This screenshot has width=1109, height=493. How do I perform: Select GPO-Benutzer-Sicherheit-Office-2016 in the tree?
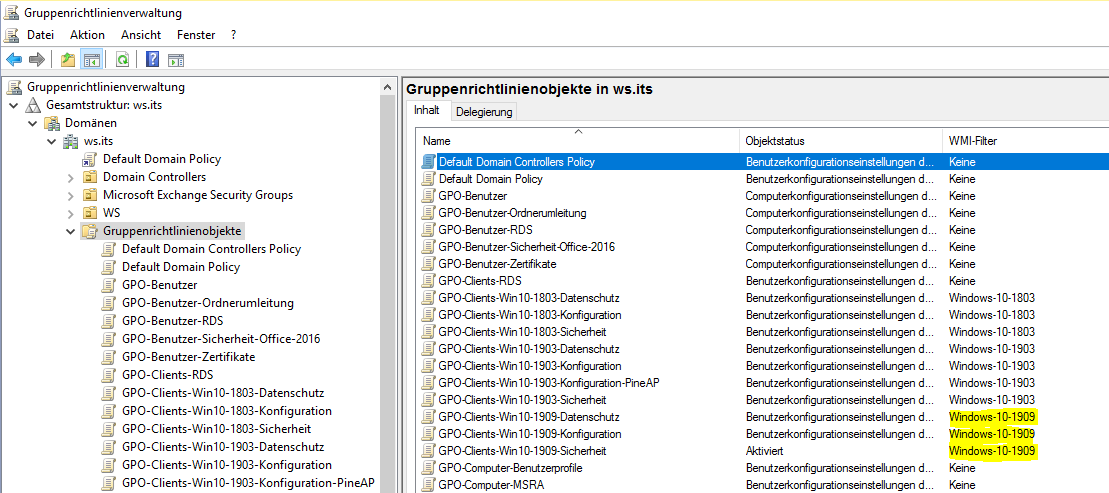[x=221, y=339]
